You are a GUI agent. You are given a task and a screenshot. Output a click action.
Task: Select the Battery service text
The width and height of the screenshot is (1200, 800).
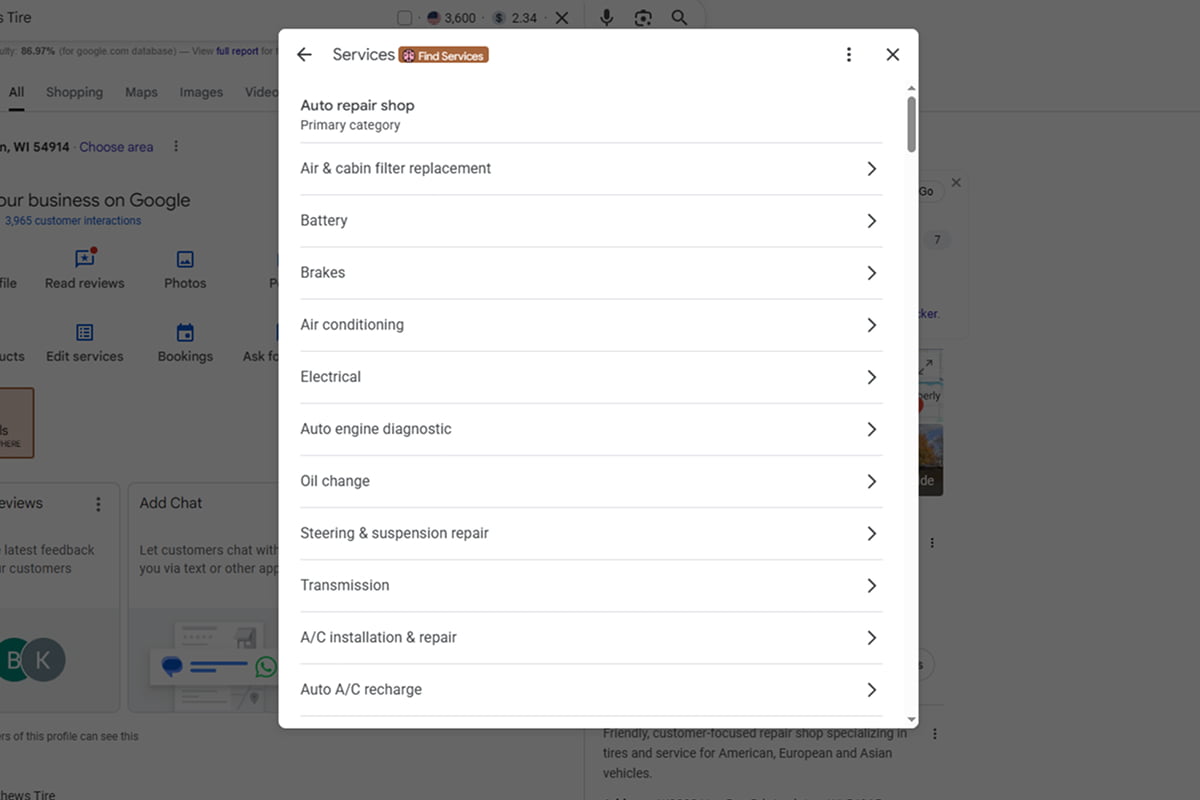coord(324,220)
